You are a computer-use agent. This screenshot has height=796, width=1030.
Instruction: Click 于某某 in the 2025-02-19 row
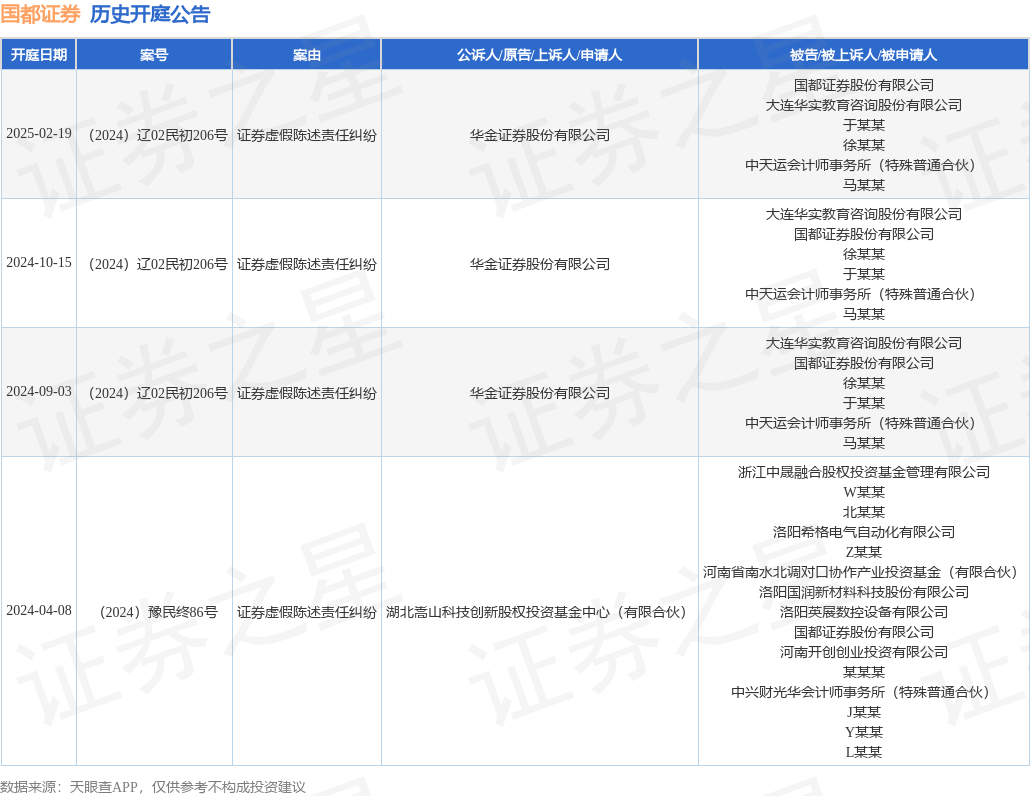pos(864,125)
